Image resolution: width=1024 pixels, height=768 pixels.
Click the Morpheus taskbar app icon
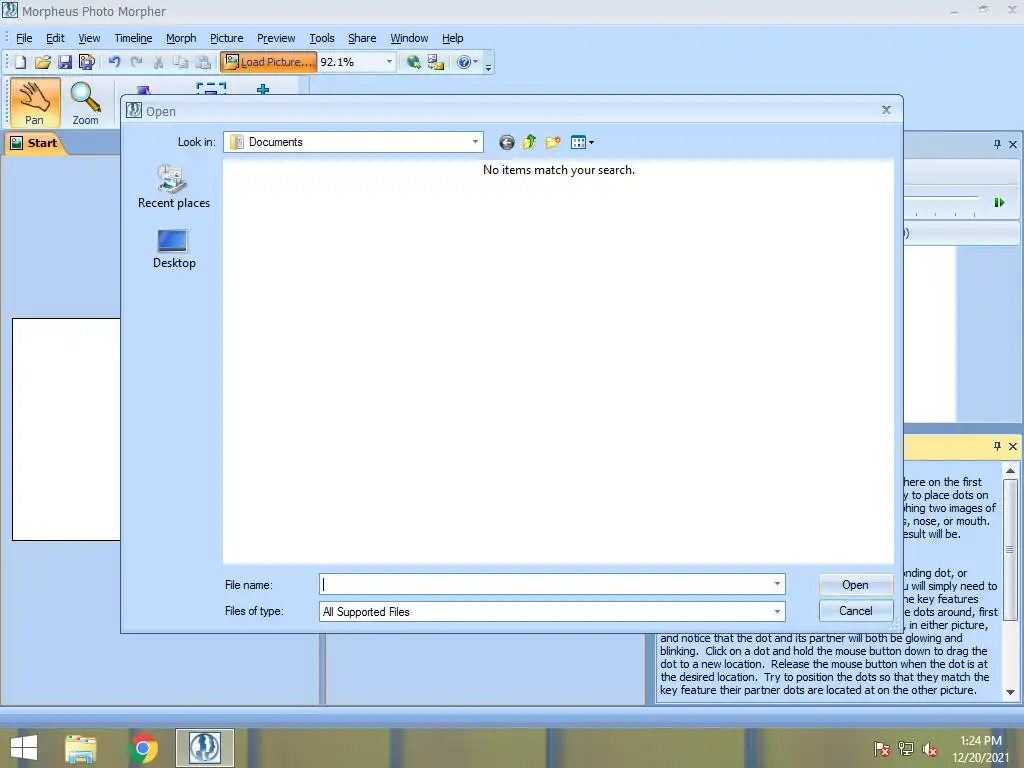pyautogui.click(x=204, y=748)
